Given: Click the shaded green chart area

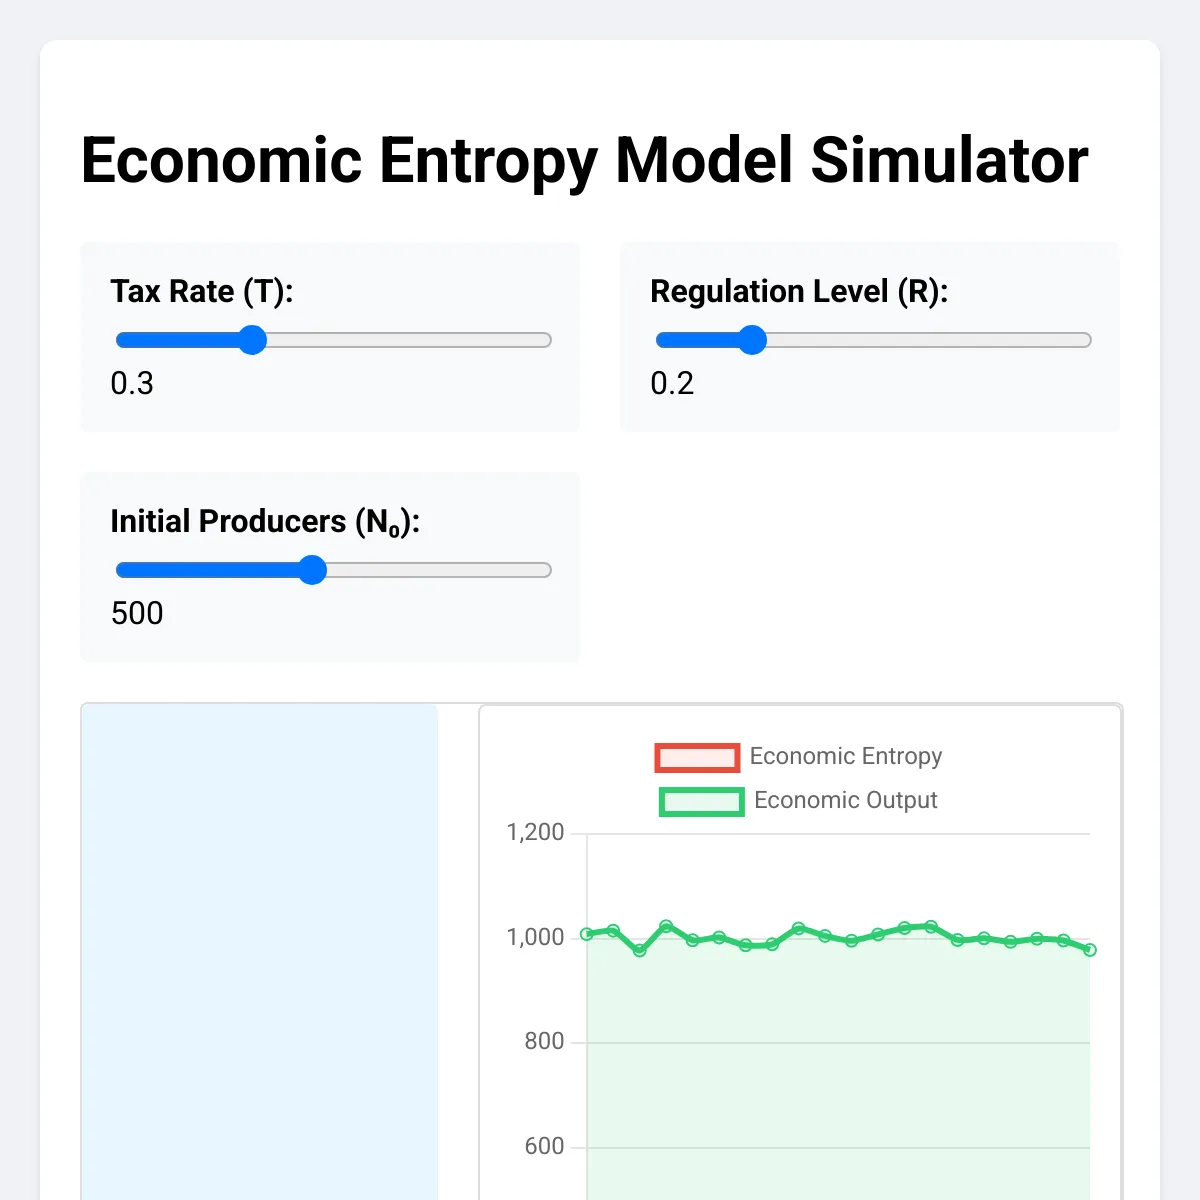Looking at the screenshot, I should pyautogui.click(x=840, y=1080).
